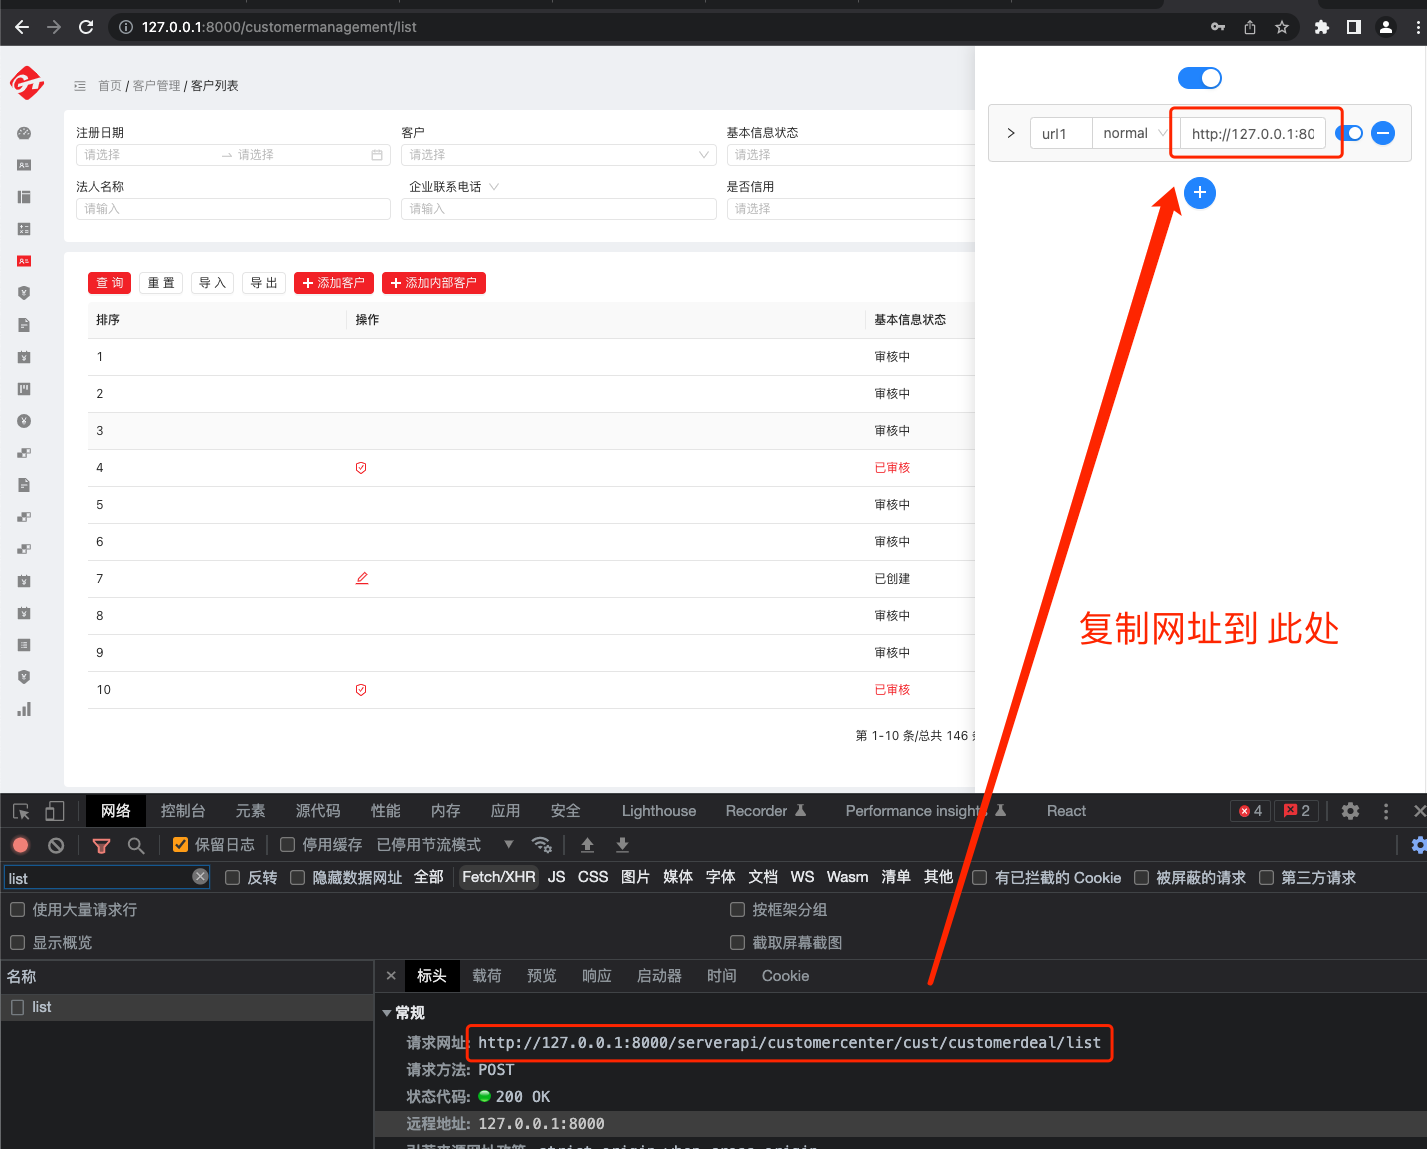Open the 客户 select dropdown

(558, 155)
